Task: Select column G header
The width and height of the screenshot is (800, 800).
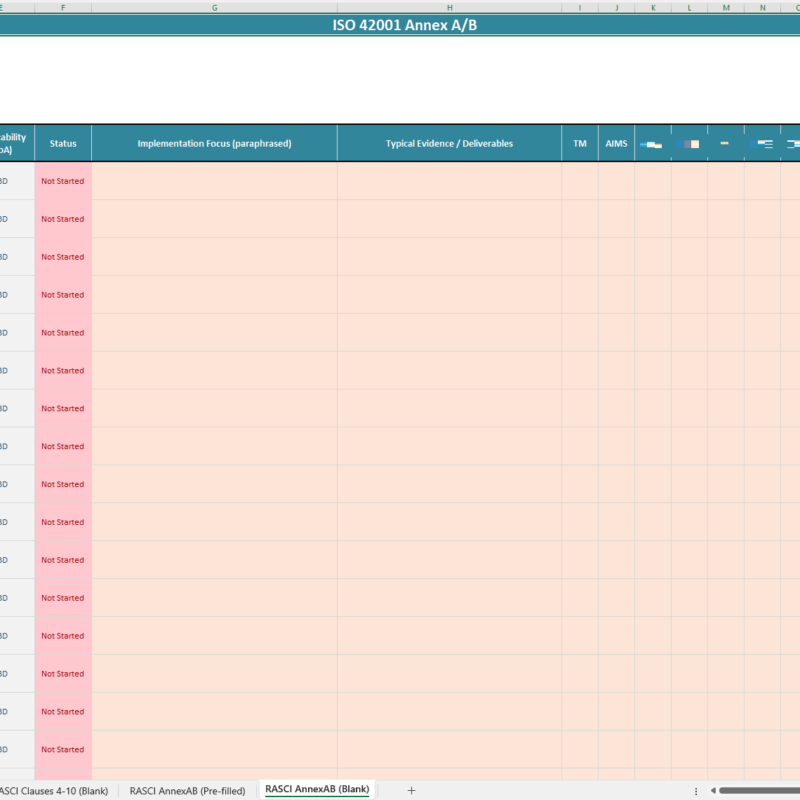Action: tap(213, 6)
